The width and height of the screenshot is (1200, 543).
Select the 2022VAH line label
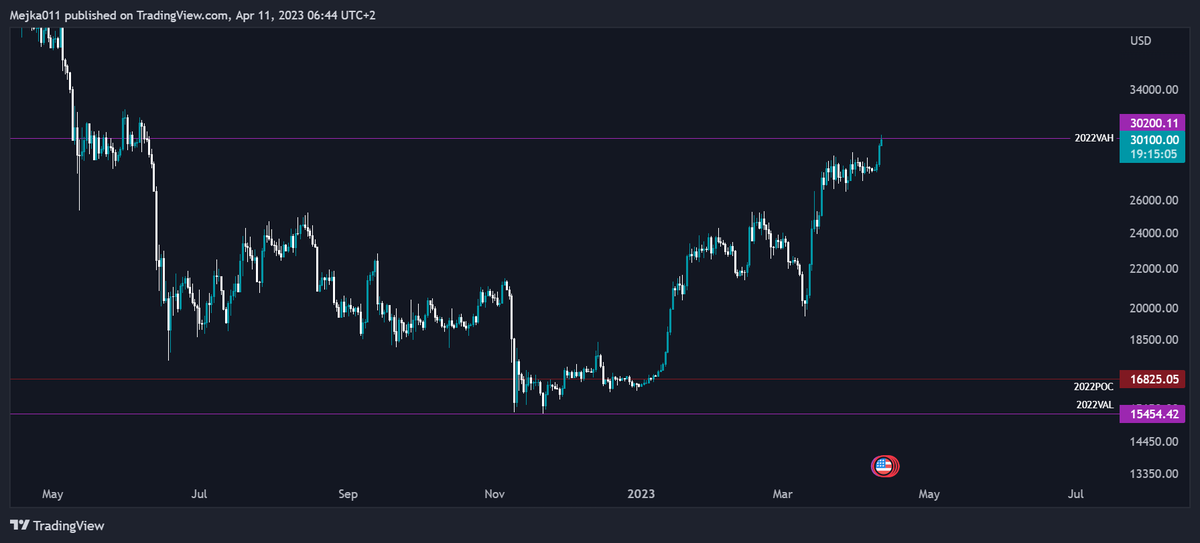(x=1094, y=139)
